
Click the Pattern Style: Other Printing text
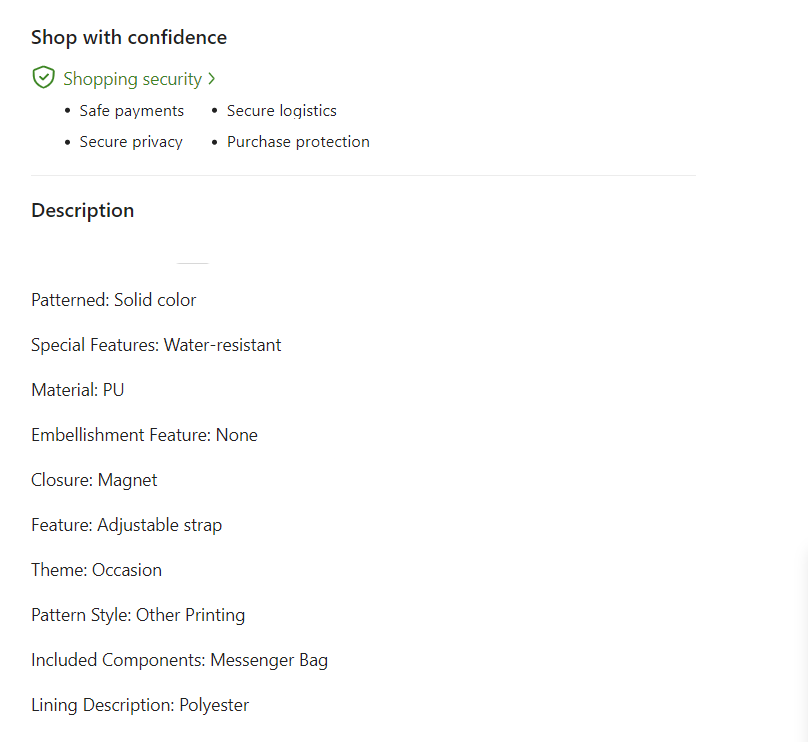[138, 615]
